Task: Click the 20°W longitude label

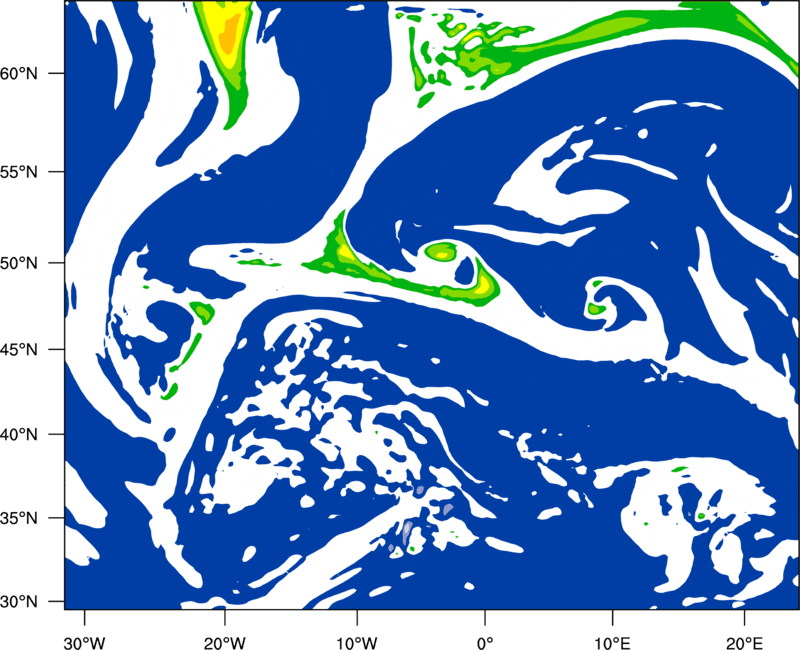Action: (x=225, y=642)
